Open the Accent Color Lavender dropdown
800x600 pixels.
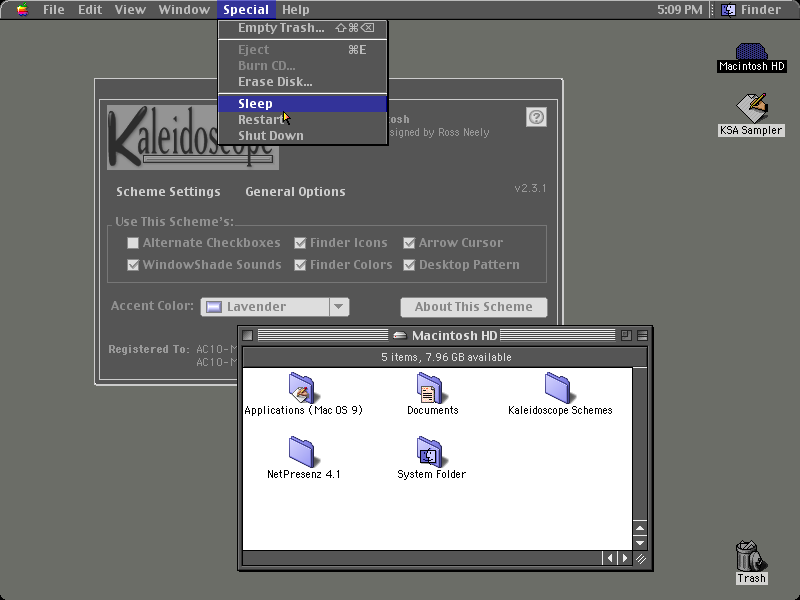pyautogui.click(x=274, y=307)
